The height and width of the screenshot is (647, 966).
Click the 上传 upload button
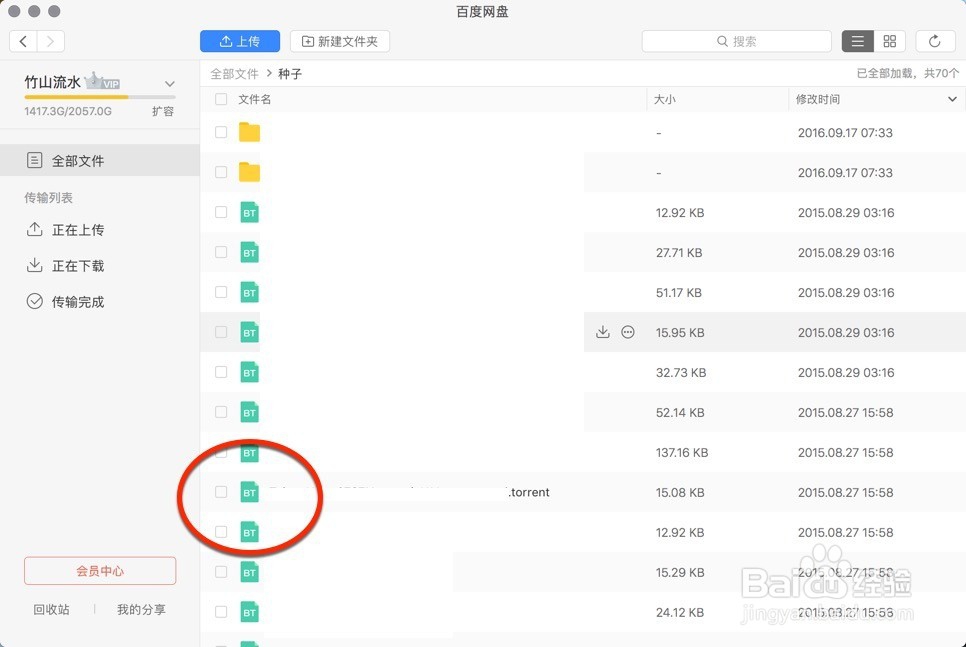tap(240, 41)
